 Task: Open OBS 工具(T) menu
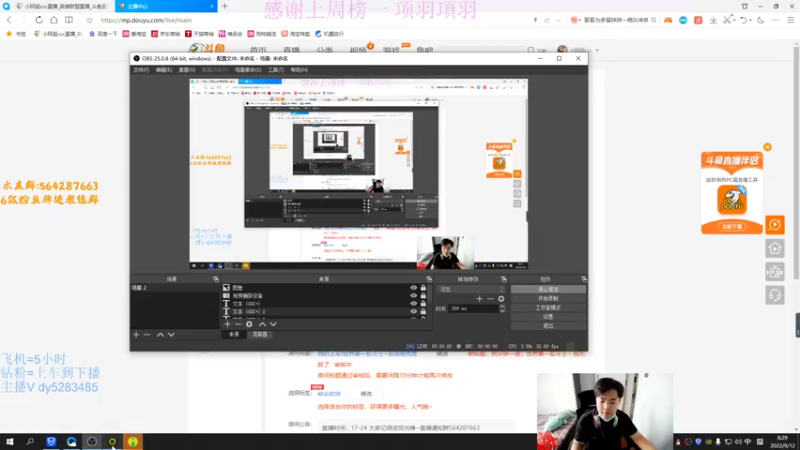click(x=276, y=70)
